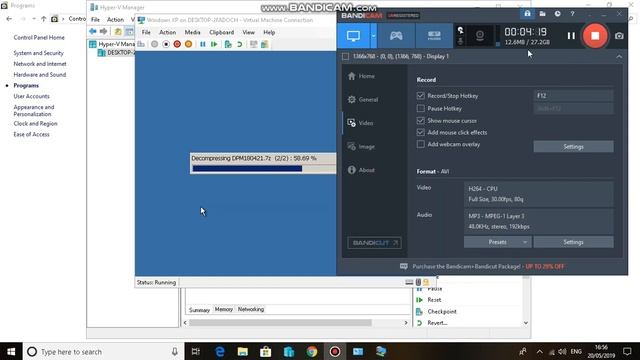The image size is (640, 360).
Task: Click Bandicam's mouse cursor effect icon
Action: [x=460, y=30]
